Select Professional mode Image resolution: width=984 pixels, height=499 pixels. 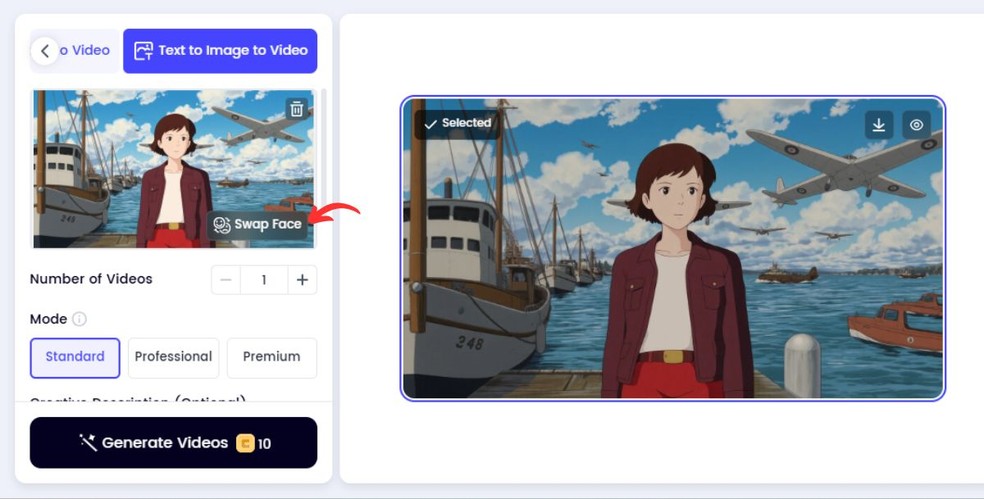pyautogui.click(x=173, y=358)
